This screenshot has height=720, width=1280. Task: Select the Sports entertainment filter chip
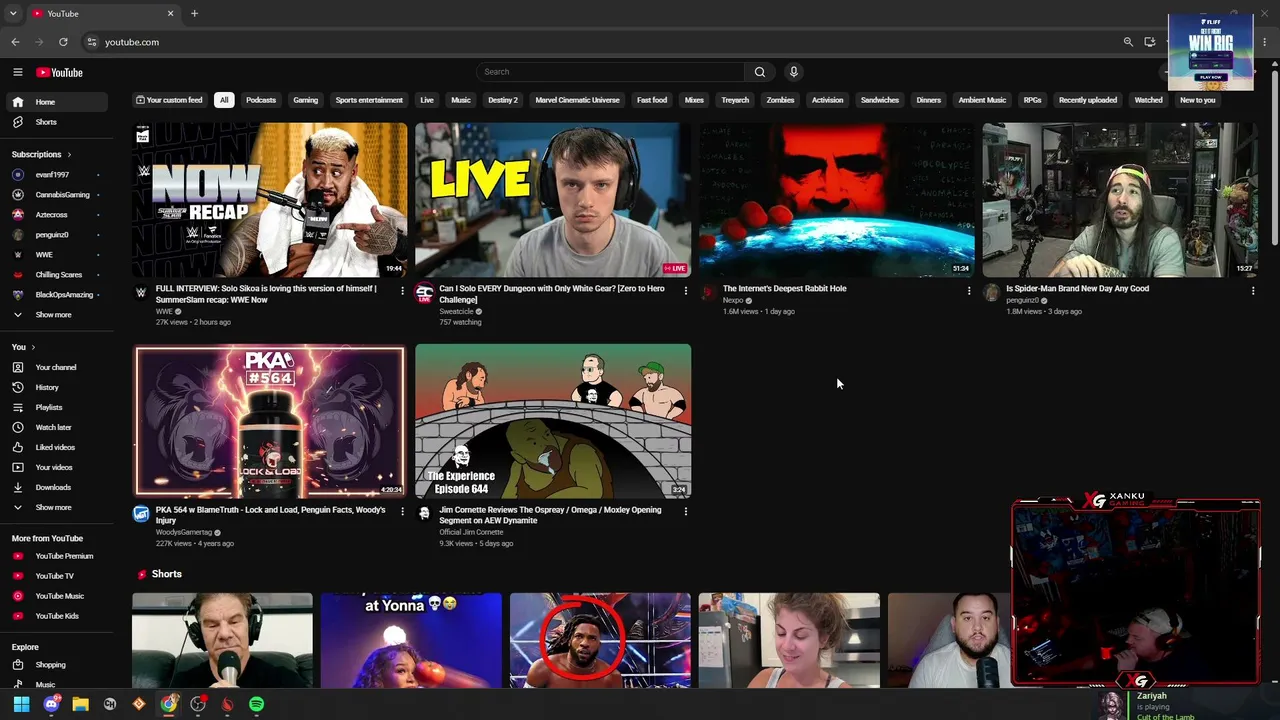click(x=369, y=100)
